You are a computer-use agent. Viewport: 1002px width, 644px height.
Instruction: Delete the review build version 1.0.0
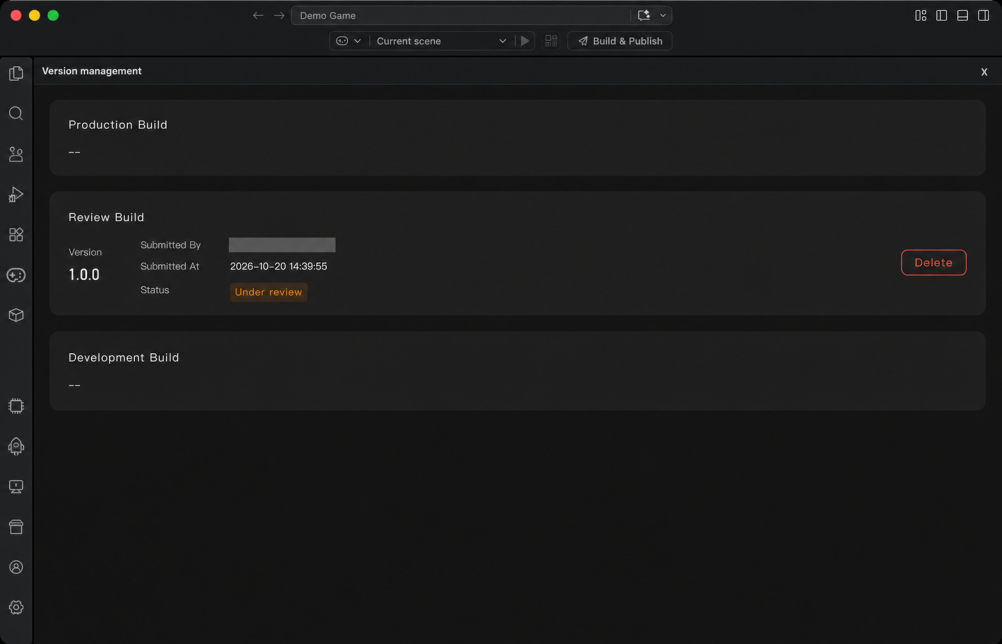point(934,263)
